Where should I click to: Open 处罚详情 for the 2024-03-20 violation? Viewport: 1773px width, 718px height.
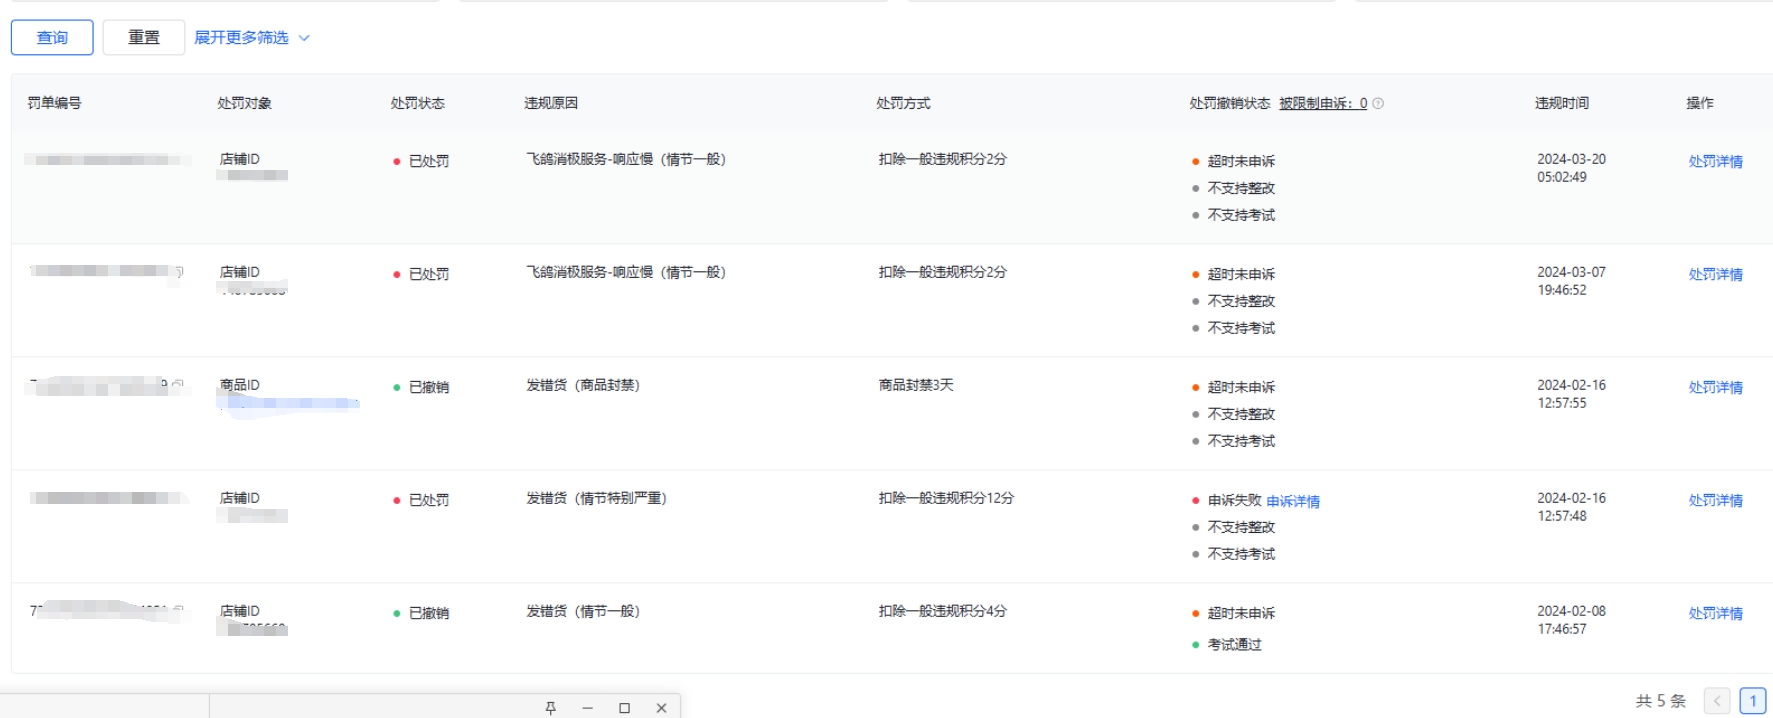point(1715,161)
